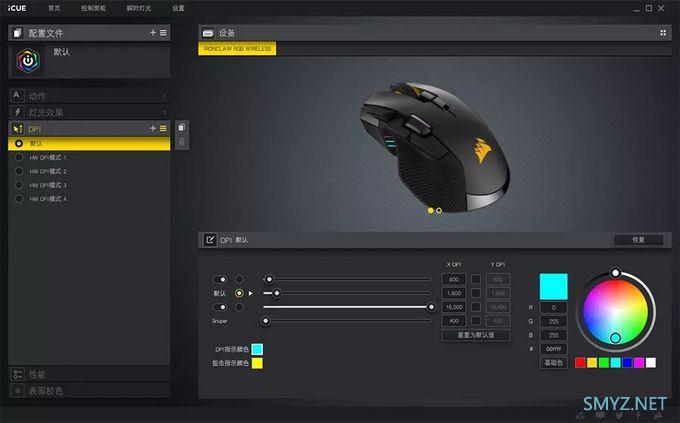The height and width of the screenshot is (423, 680).
Task: Add a new profile with the plus icon
Action: [153, 33]
